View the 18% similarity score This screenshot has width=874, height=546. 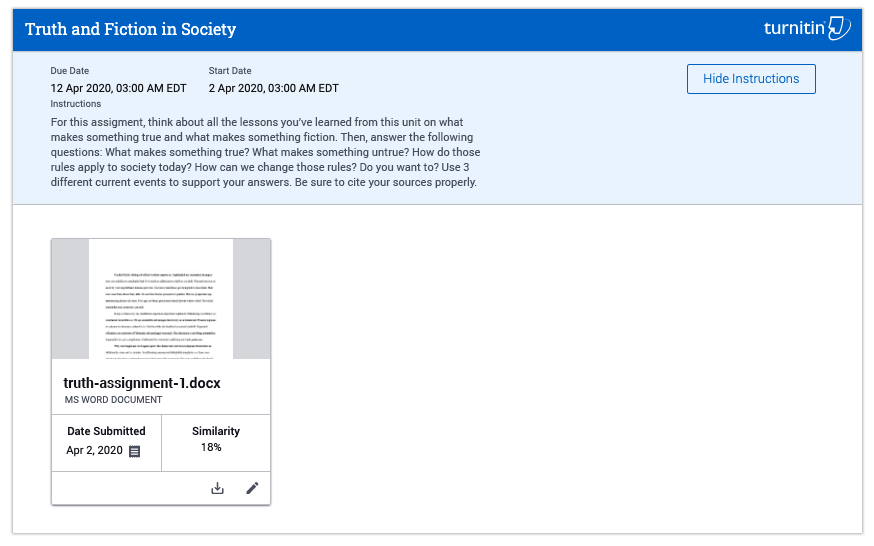(x=211, y=447)
